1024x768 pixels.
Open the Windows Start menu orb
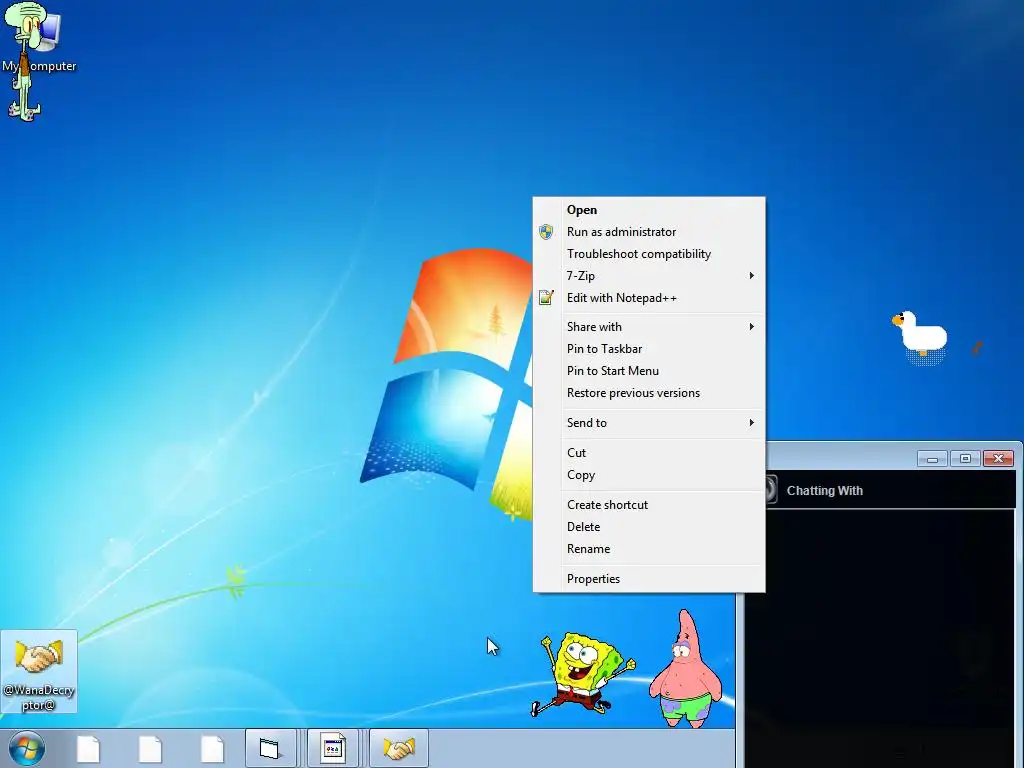(26, 748)
